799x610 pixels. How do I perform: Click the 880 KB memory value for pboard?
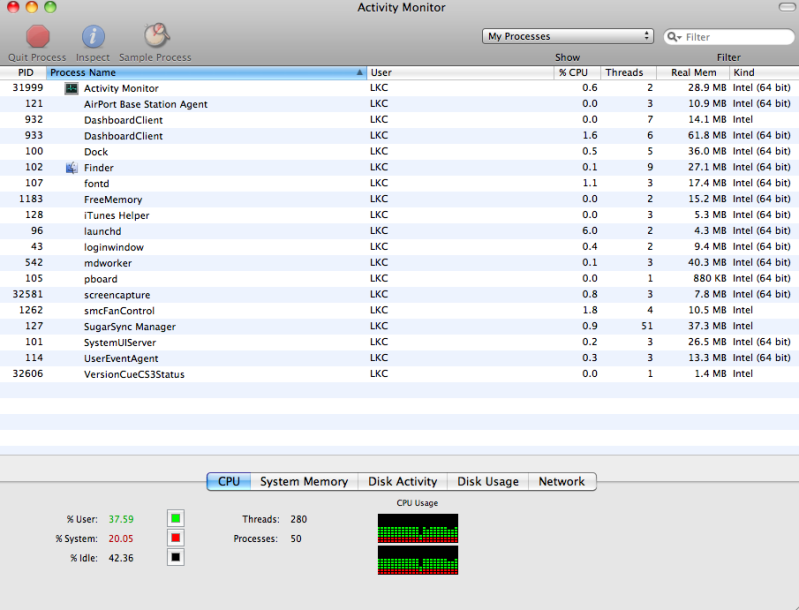point(709,279)
